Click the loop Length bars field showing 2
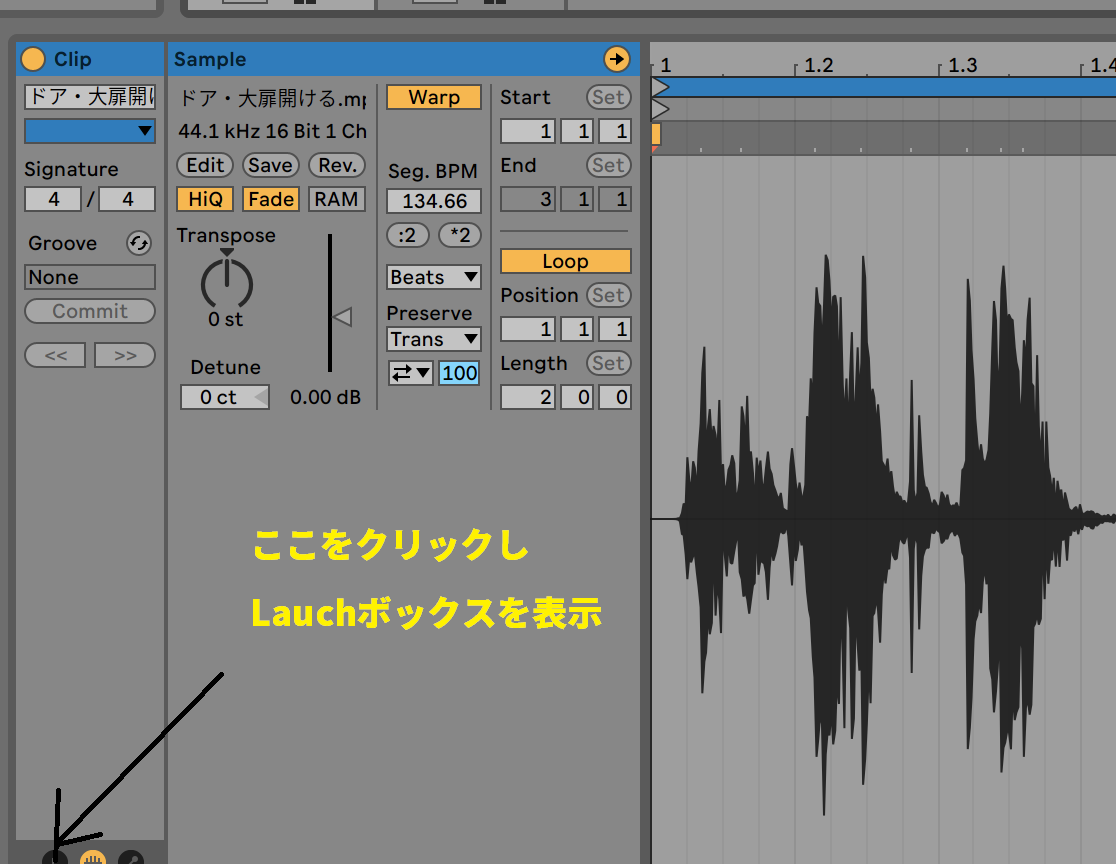Screen dimensions: 1116x864 [x=527, y=397]
